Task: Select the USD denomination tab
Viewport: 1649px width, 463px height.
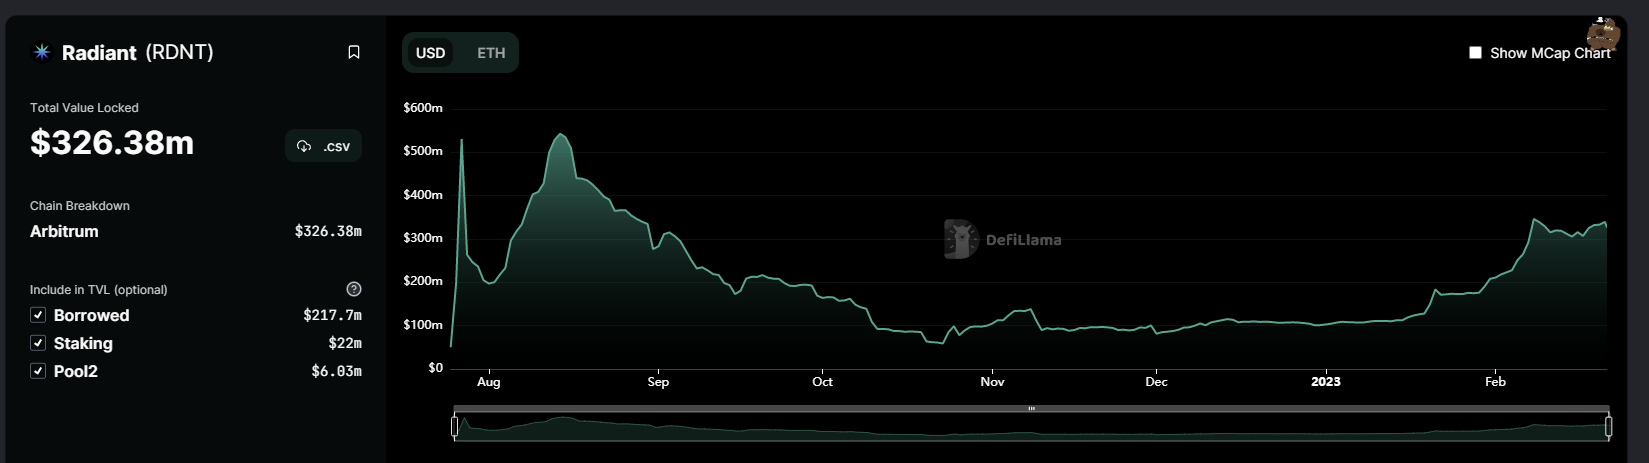Action: tap(430, 53)
